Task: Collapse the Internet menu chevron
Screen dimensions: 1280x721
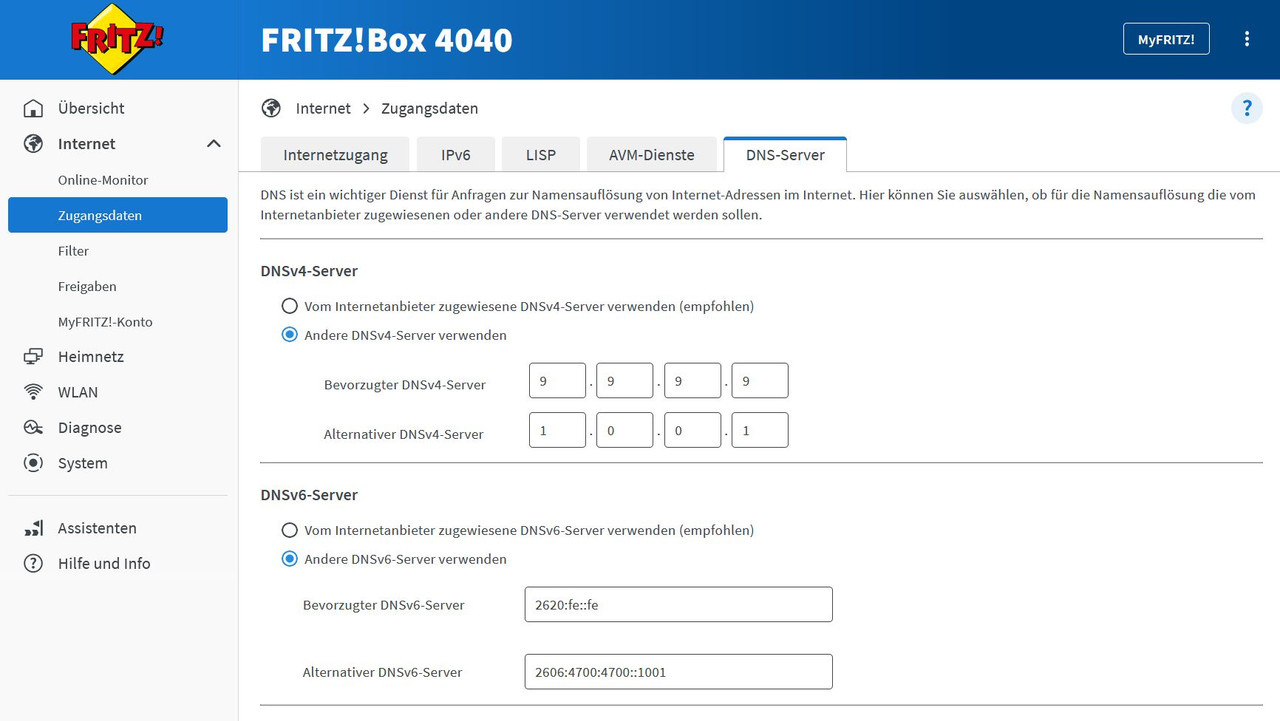Action: 214,144
